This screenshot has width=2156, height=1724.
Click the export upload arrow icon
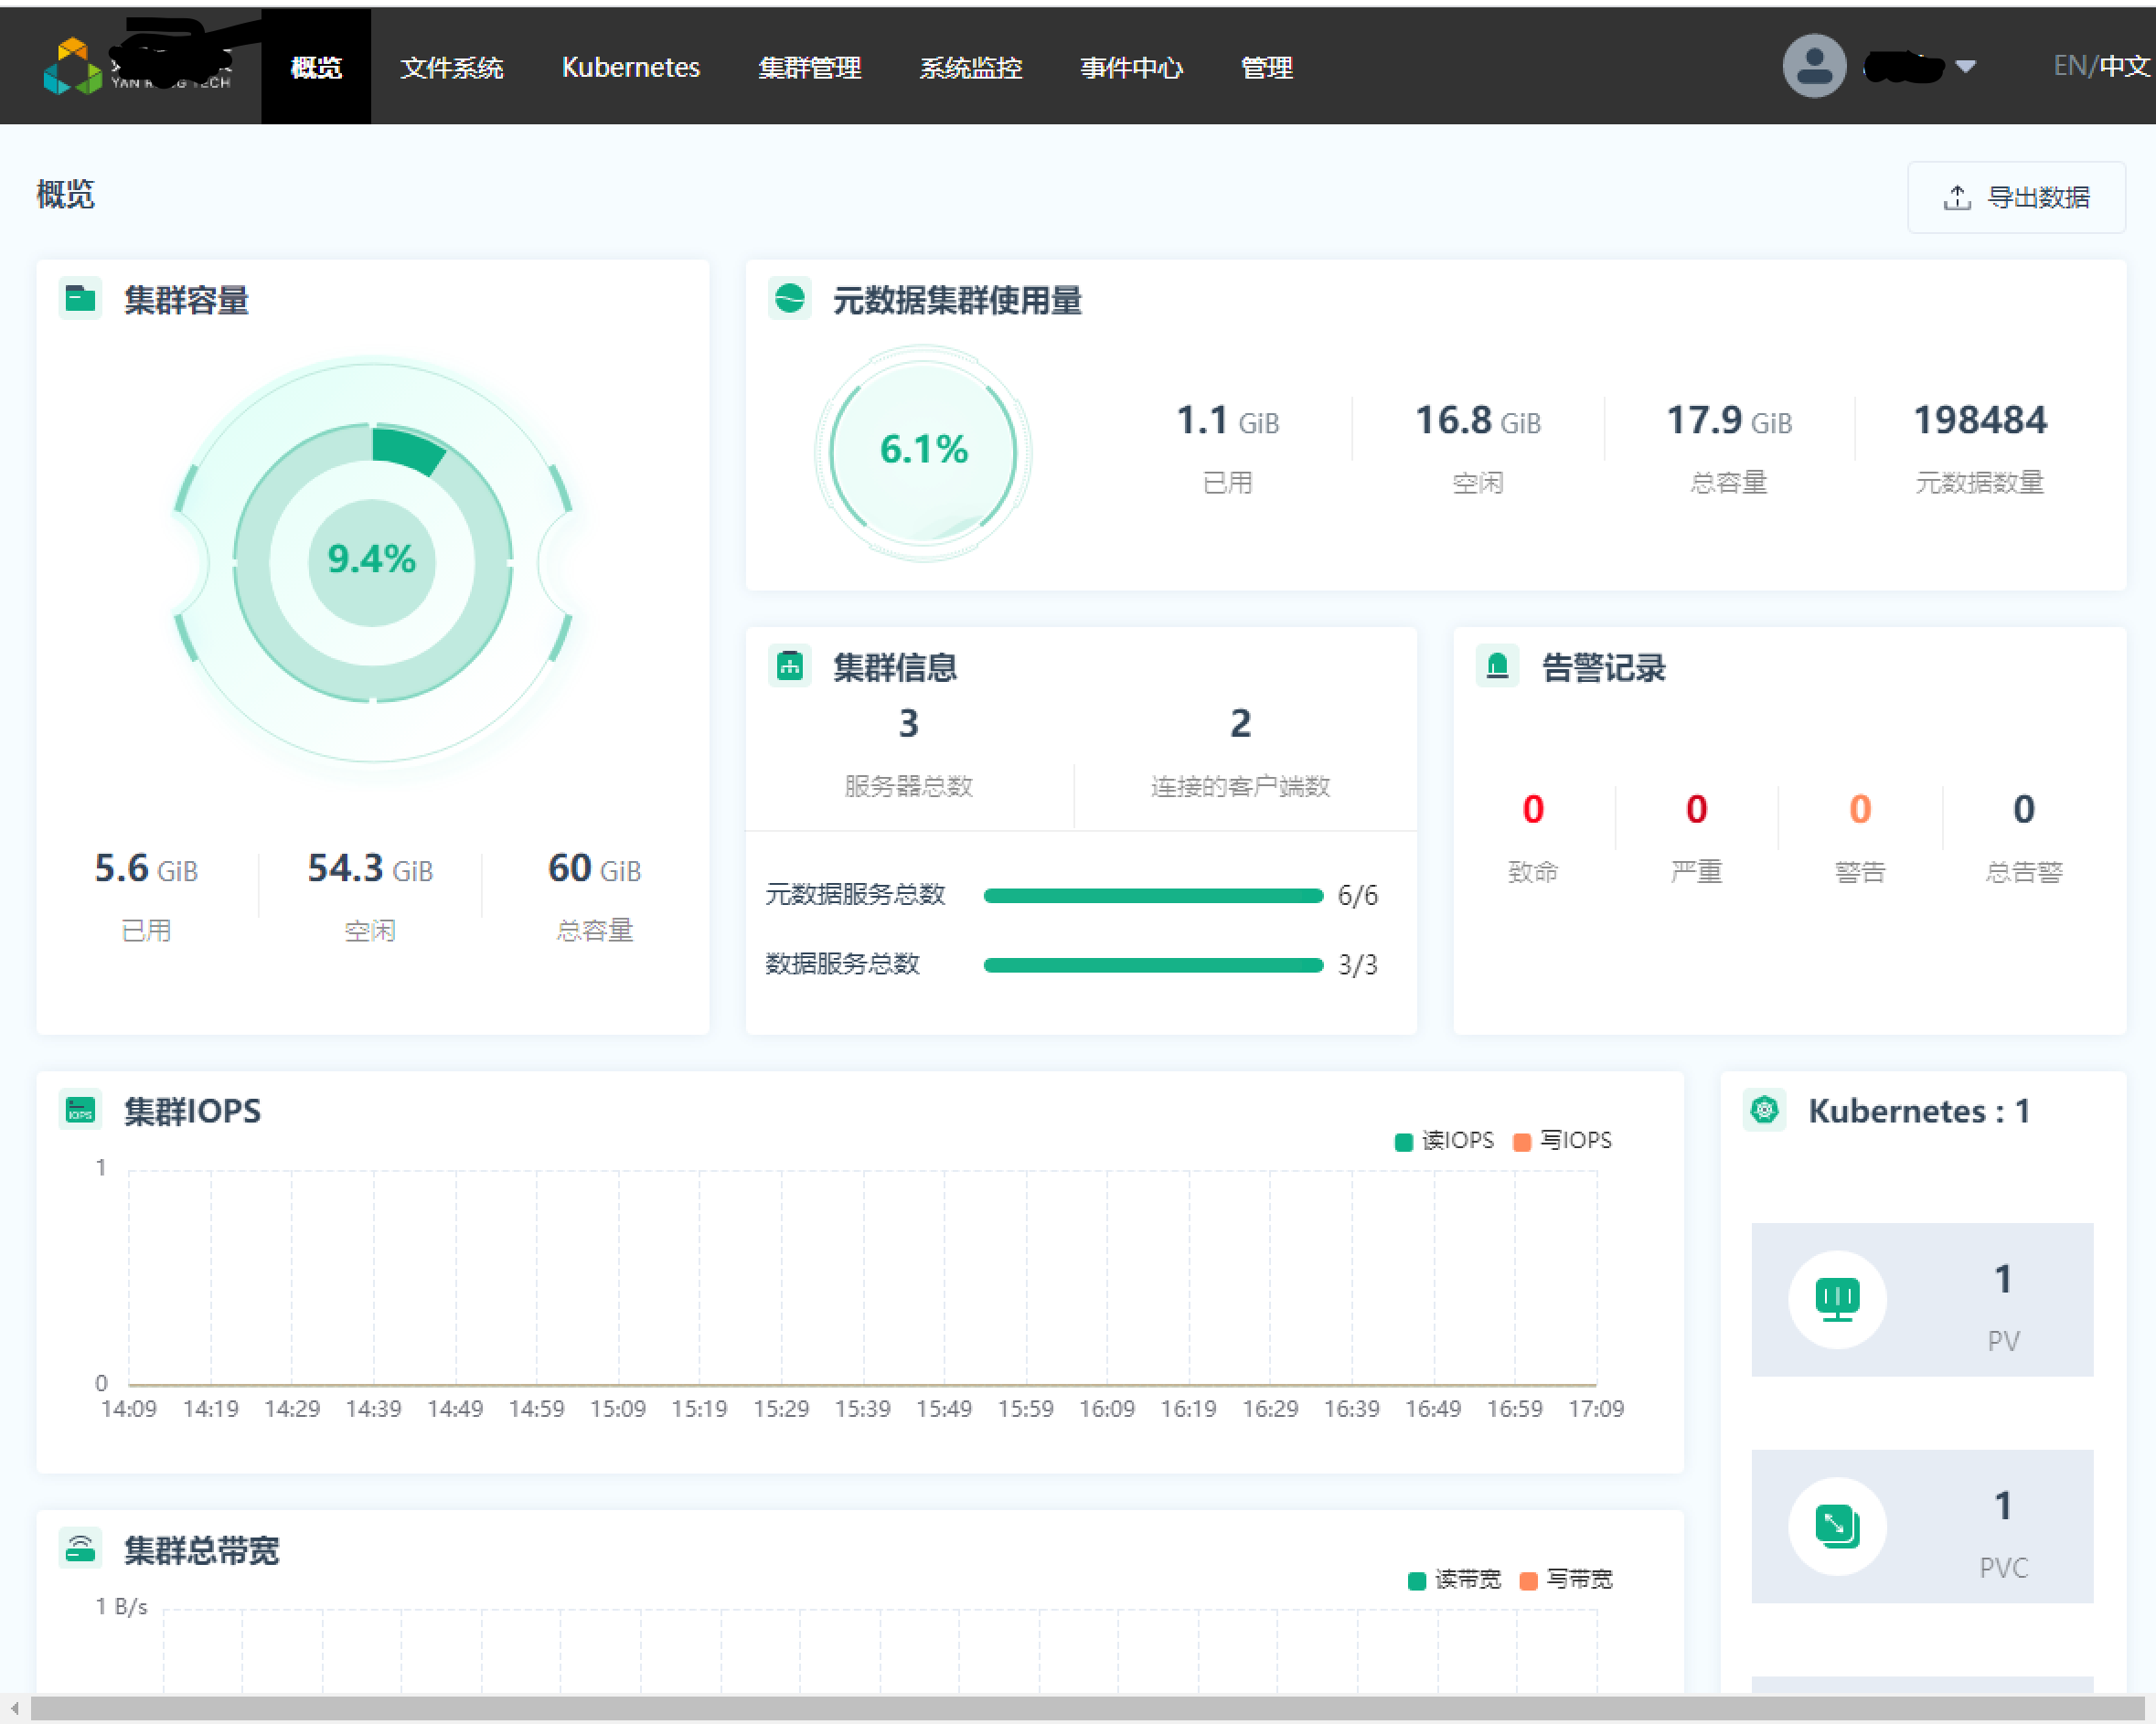[x=1957, y=197]
